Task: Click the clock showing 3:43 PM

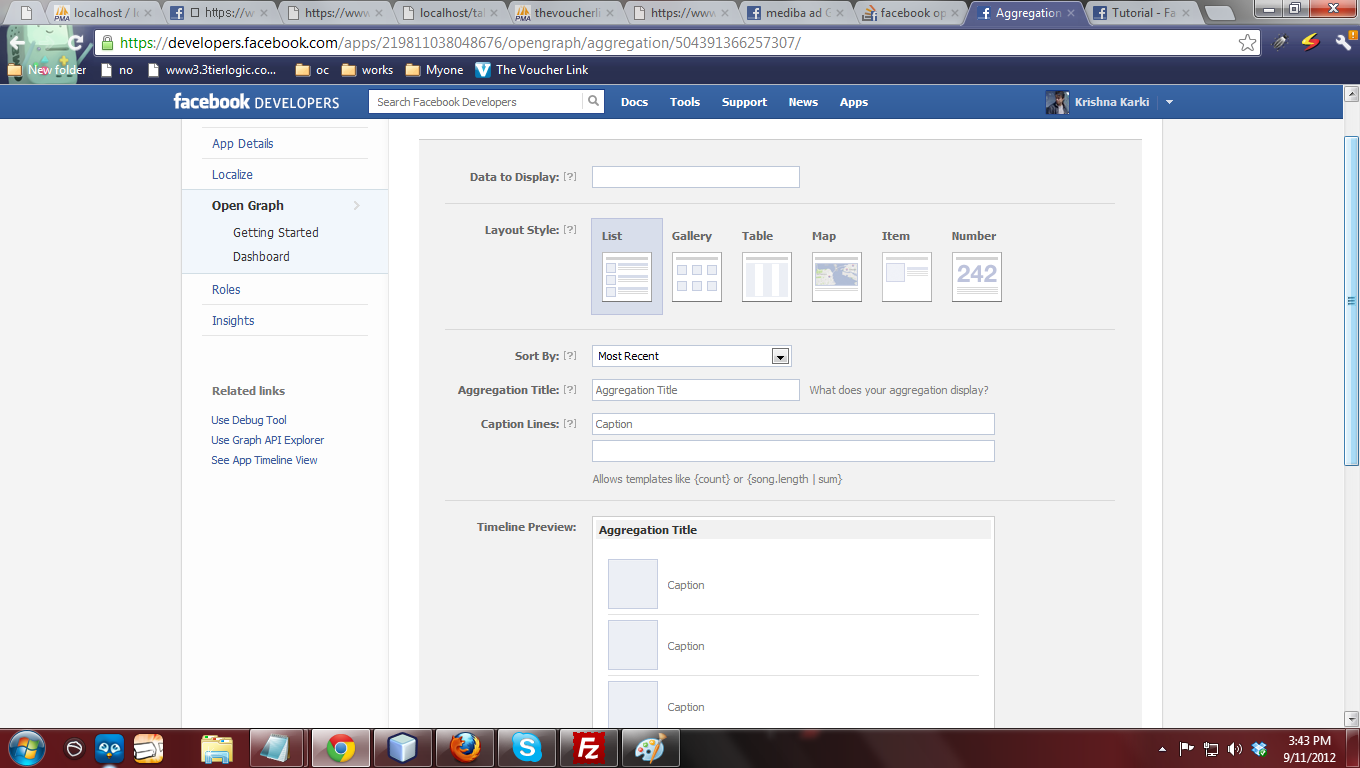Action: pyautogui.click(x=1309, y=741)
